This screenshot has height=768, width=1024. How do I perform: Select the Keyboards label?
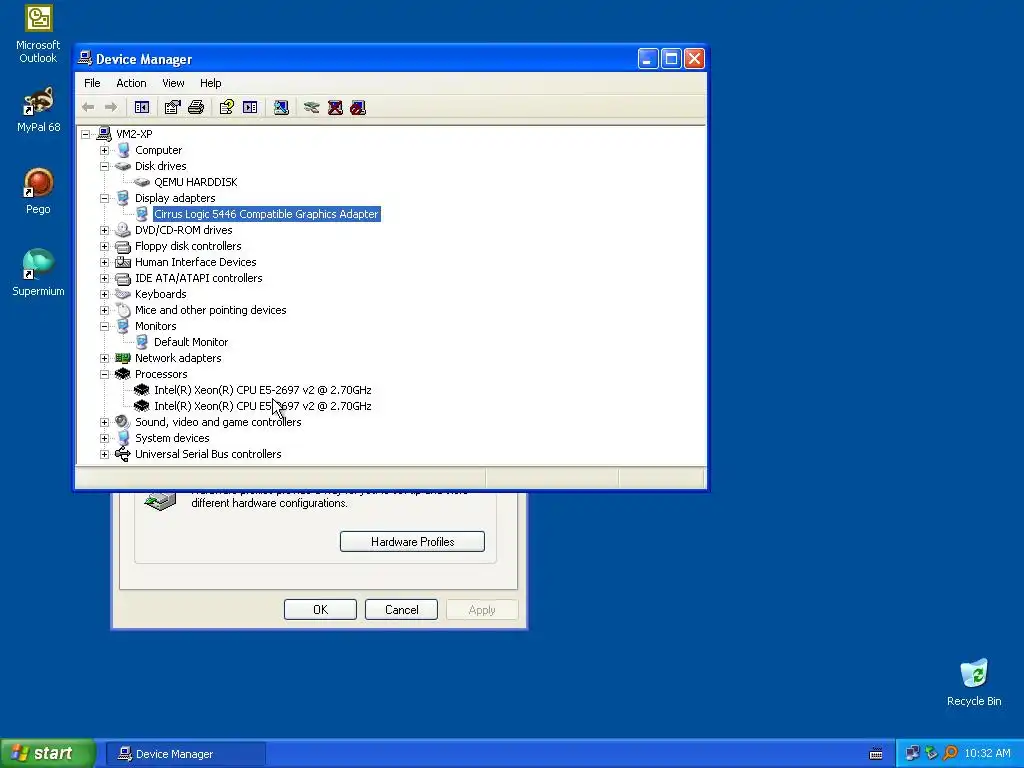pyautogui.click(x=160, y=295)
